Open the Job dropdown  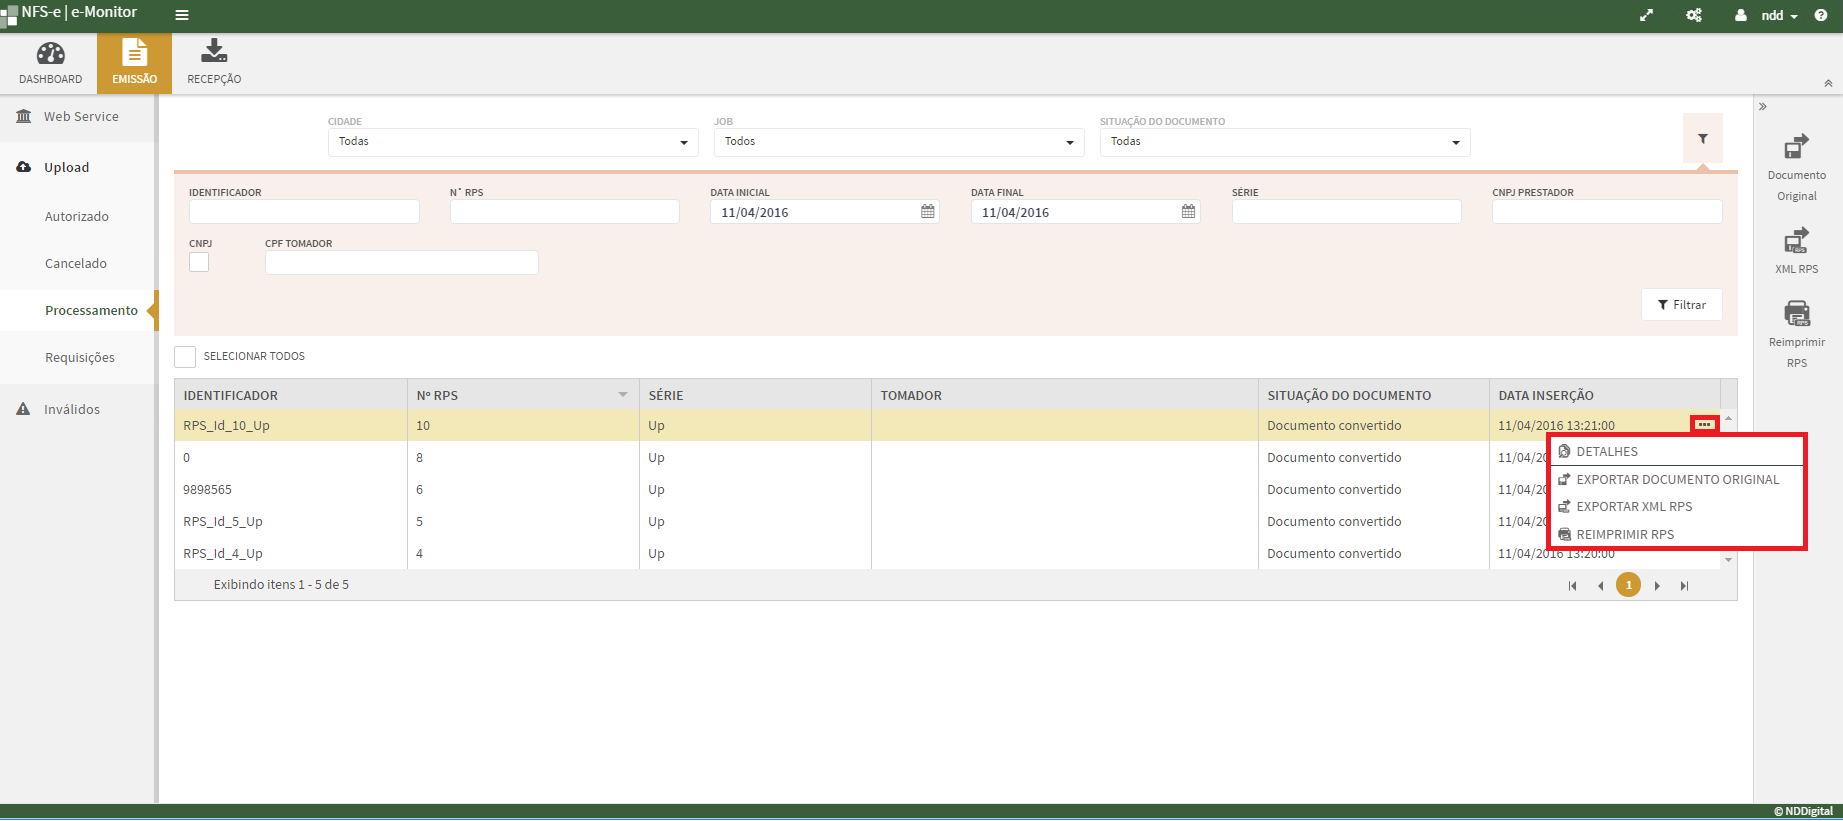coord(898,142)
